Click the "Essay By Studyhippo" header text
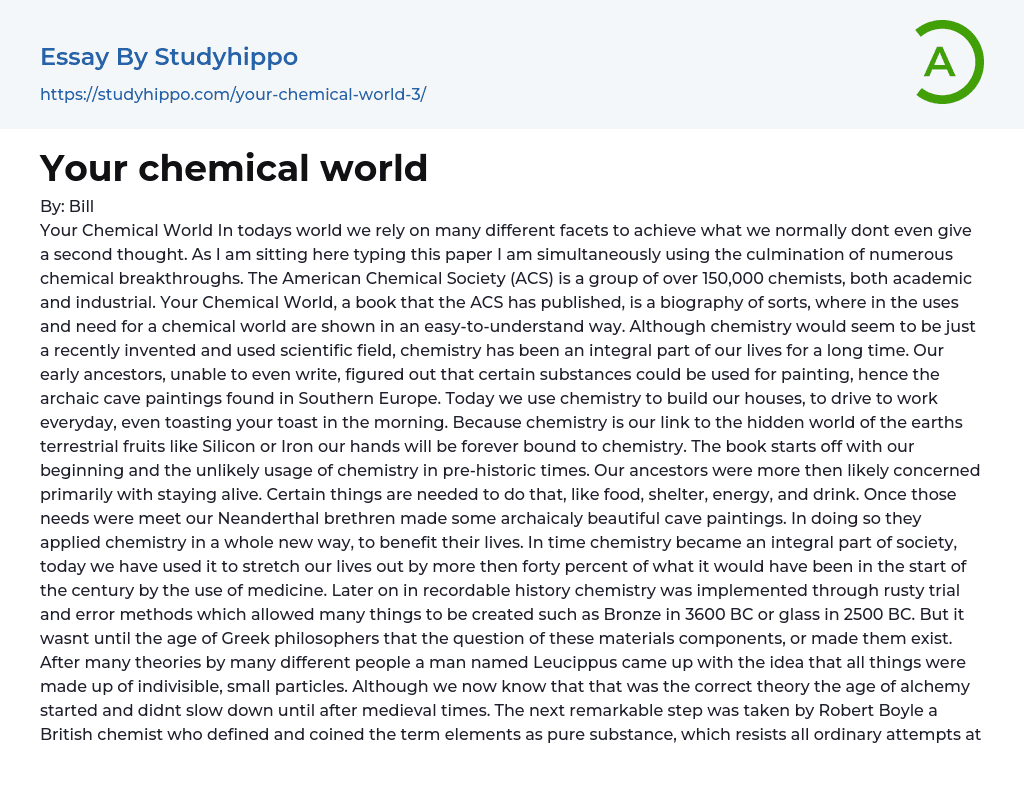The height and width of the screenshot is (803, 1024). coord(169,57)
